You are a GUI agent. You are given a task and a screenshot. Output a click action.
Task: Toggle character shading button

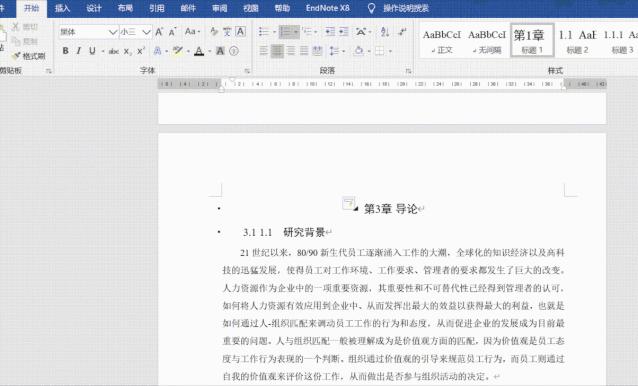pos(220,51)
